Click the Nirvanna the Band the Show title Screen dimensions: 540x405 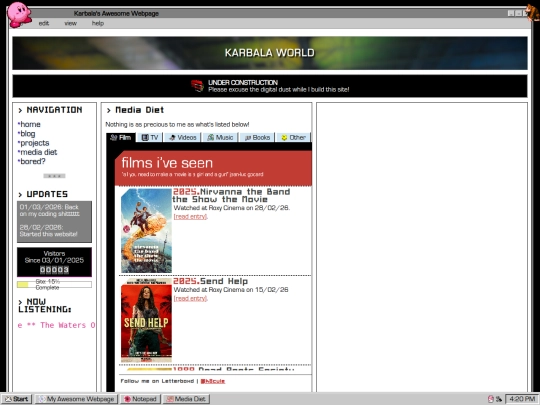click(x=231, y=196)
